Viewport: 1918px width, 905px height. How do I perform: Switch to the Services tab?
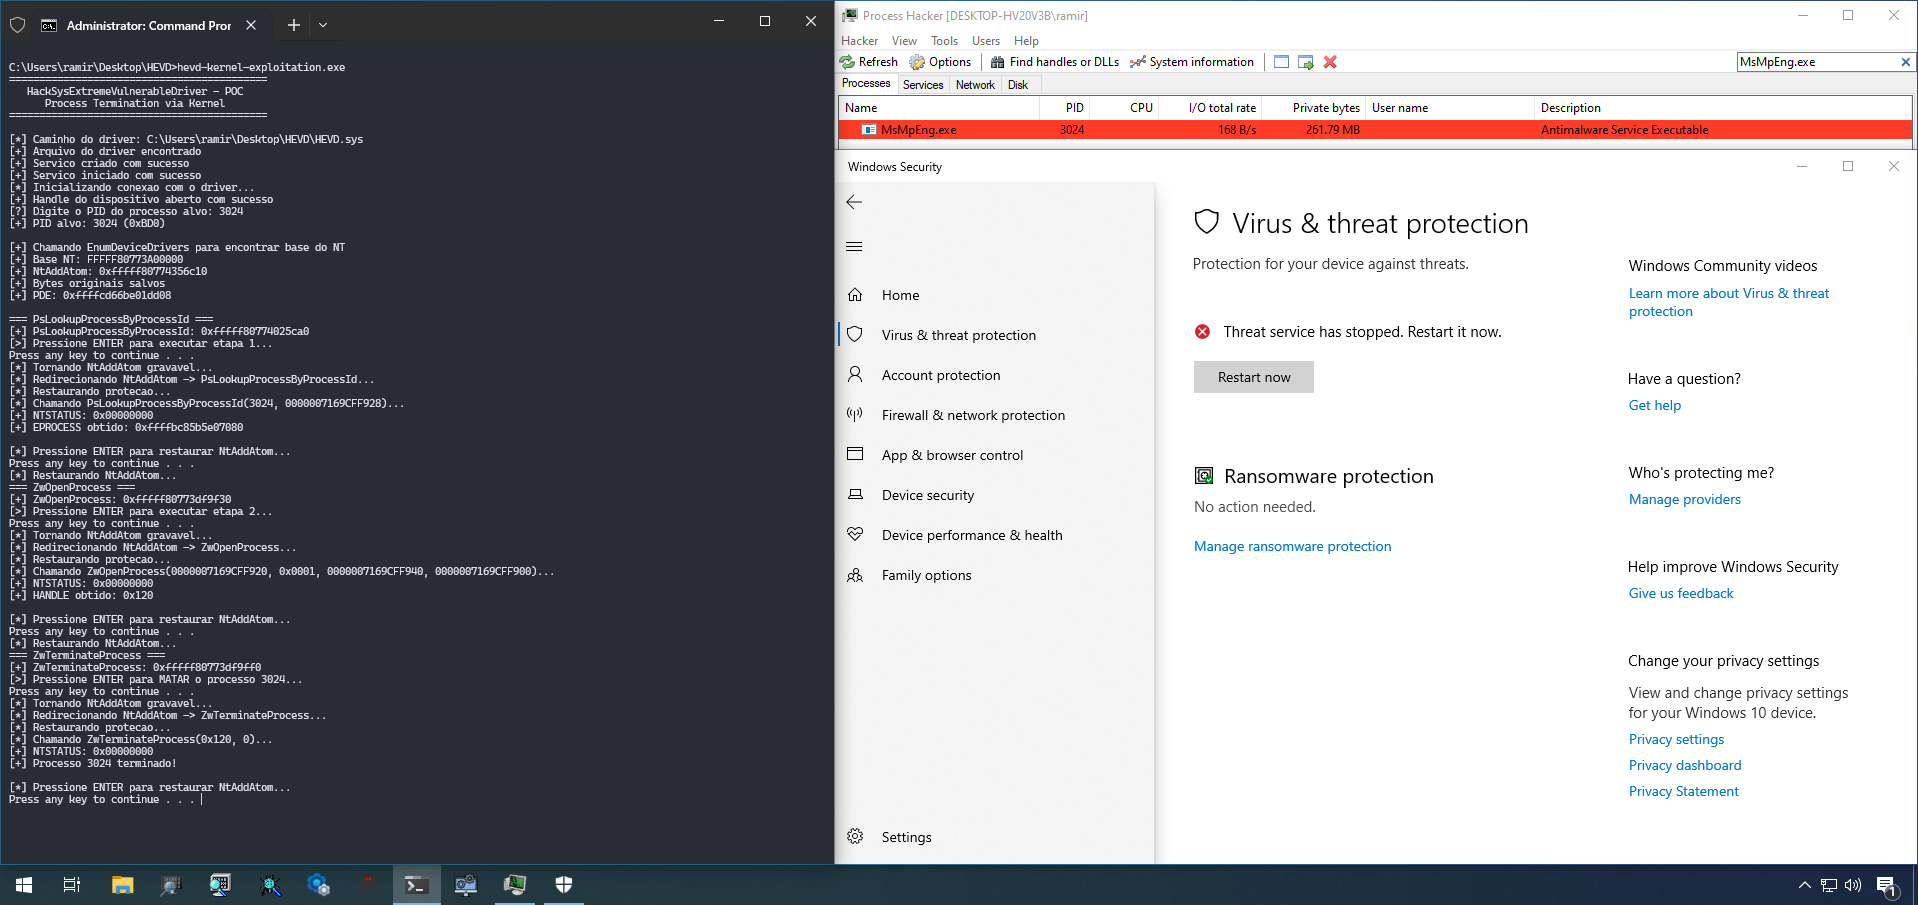coord(923,85)
